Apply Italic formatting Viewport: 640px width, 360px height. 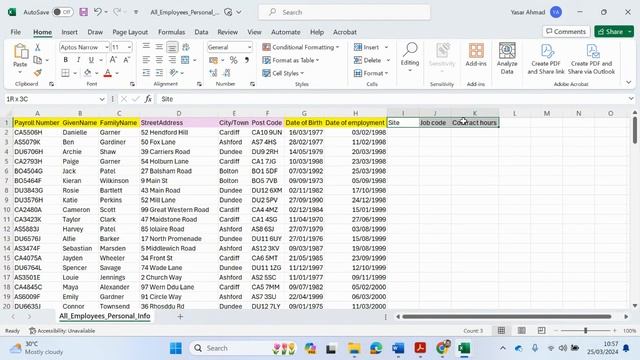tap(78, 60)
